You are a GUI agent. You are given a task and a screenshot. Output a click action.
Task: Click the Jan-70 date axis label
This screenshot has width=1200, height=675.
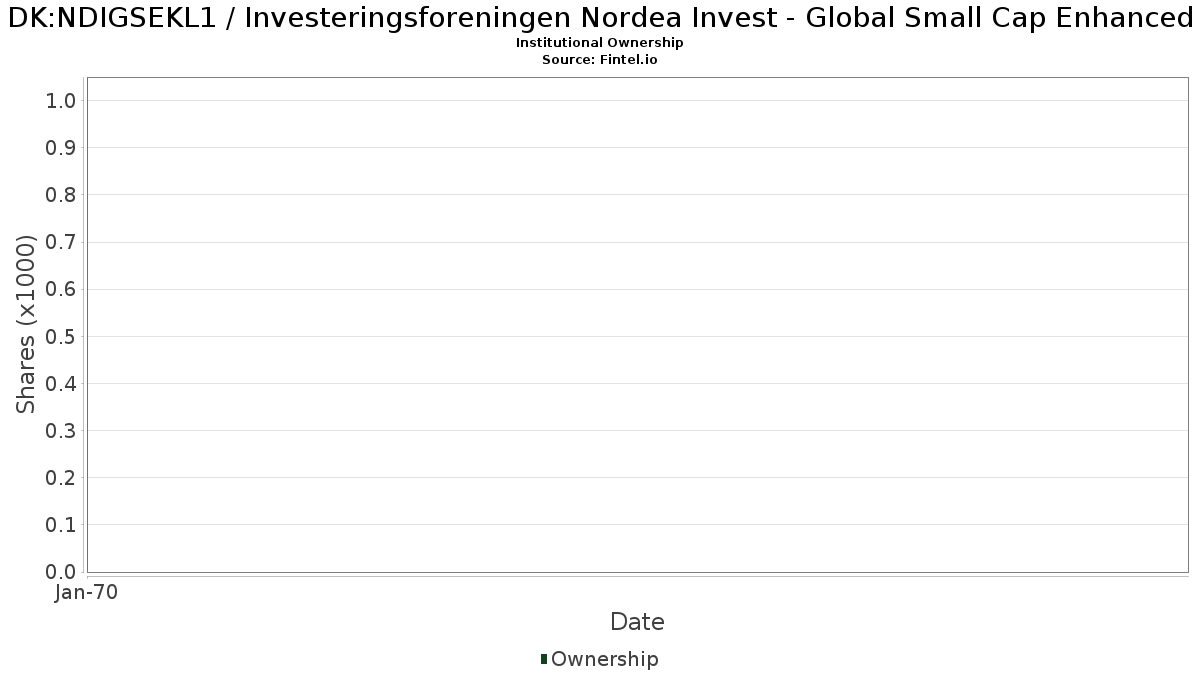(x=87, y=593)
